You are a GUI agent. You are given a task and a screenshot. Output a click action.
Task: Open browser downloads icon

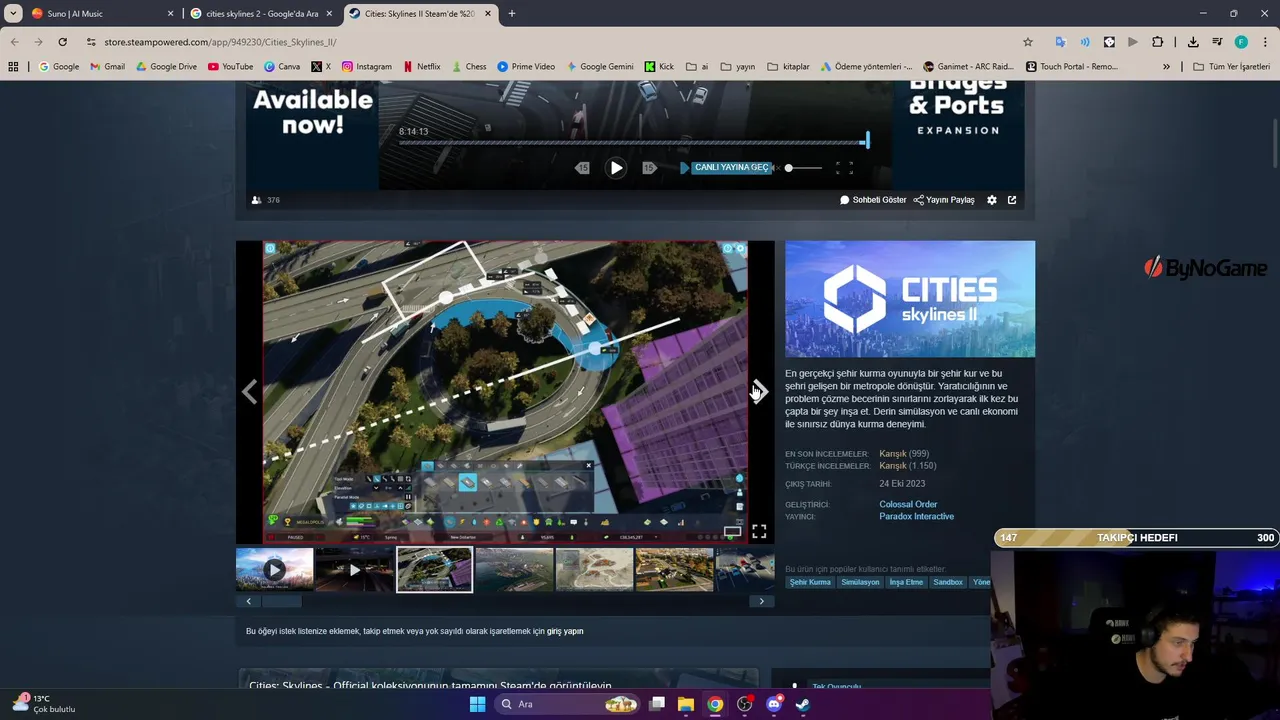[x=1193, y=42]
